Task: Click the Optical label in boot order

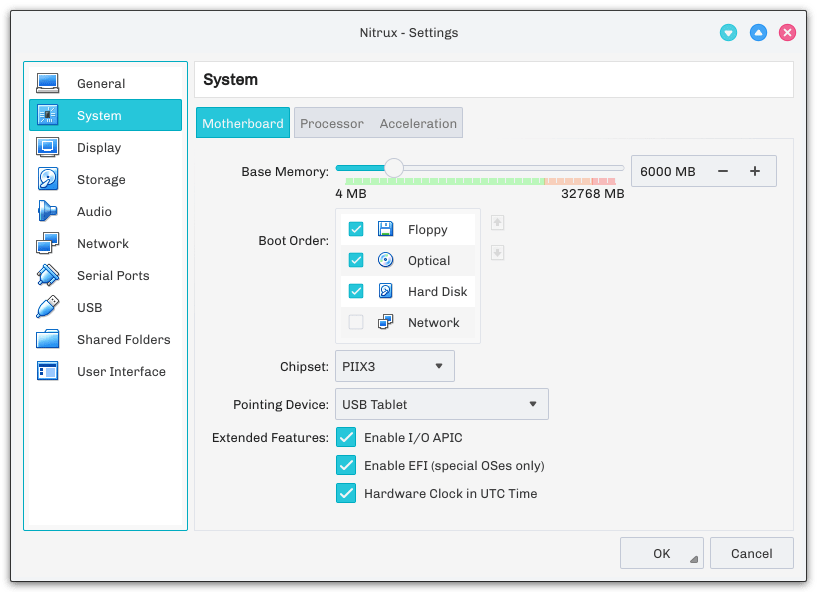Action: pyautogui.click(x=429, y=260)
